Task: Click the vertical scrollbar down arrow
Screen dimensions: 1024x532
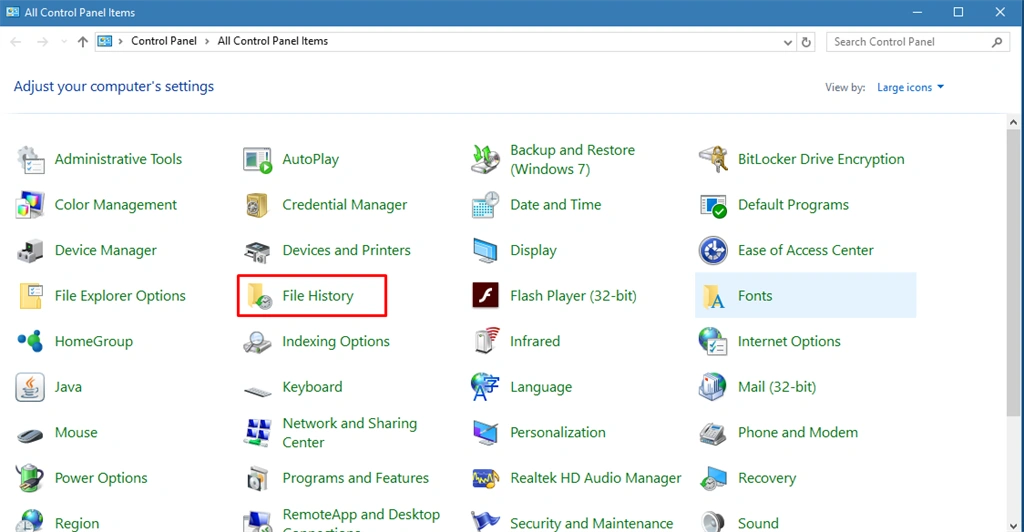Action: pyautogui.click(x=1013, y=525)
